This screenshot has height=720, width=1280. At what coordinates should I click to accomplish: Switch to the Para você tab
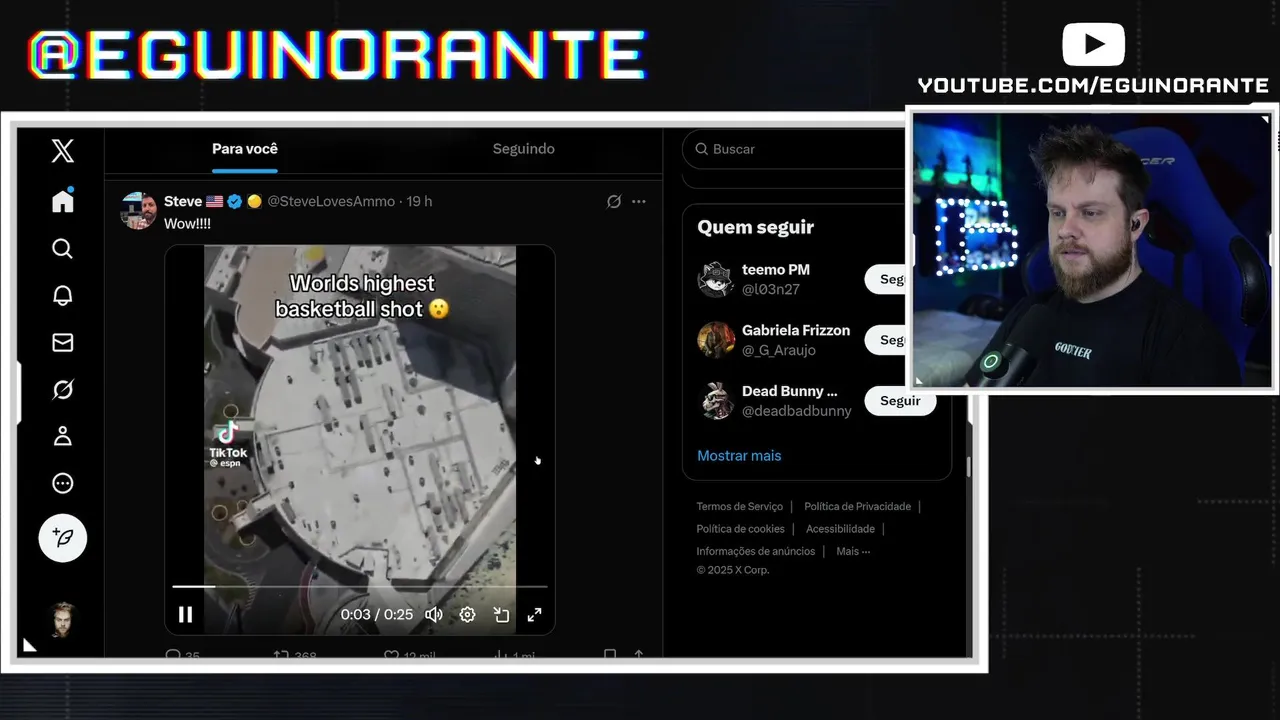coord(245,149)
